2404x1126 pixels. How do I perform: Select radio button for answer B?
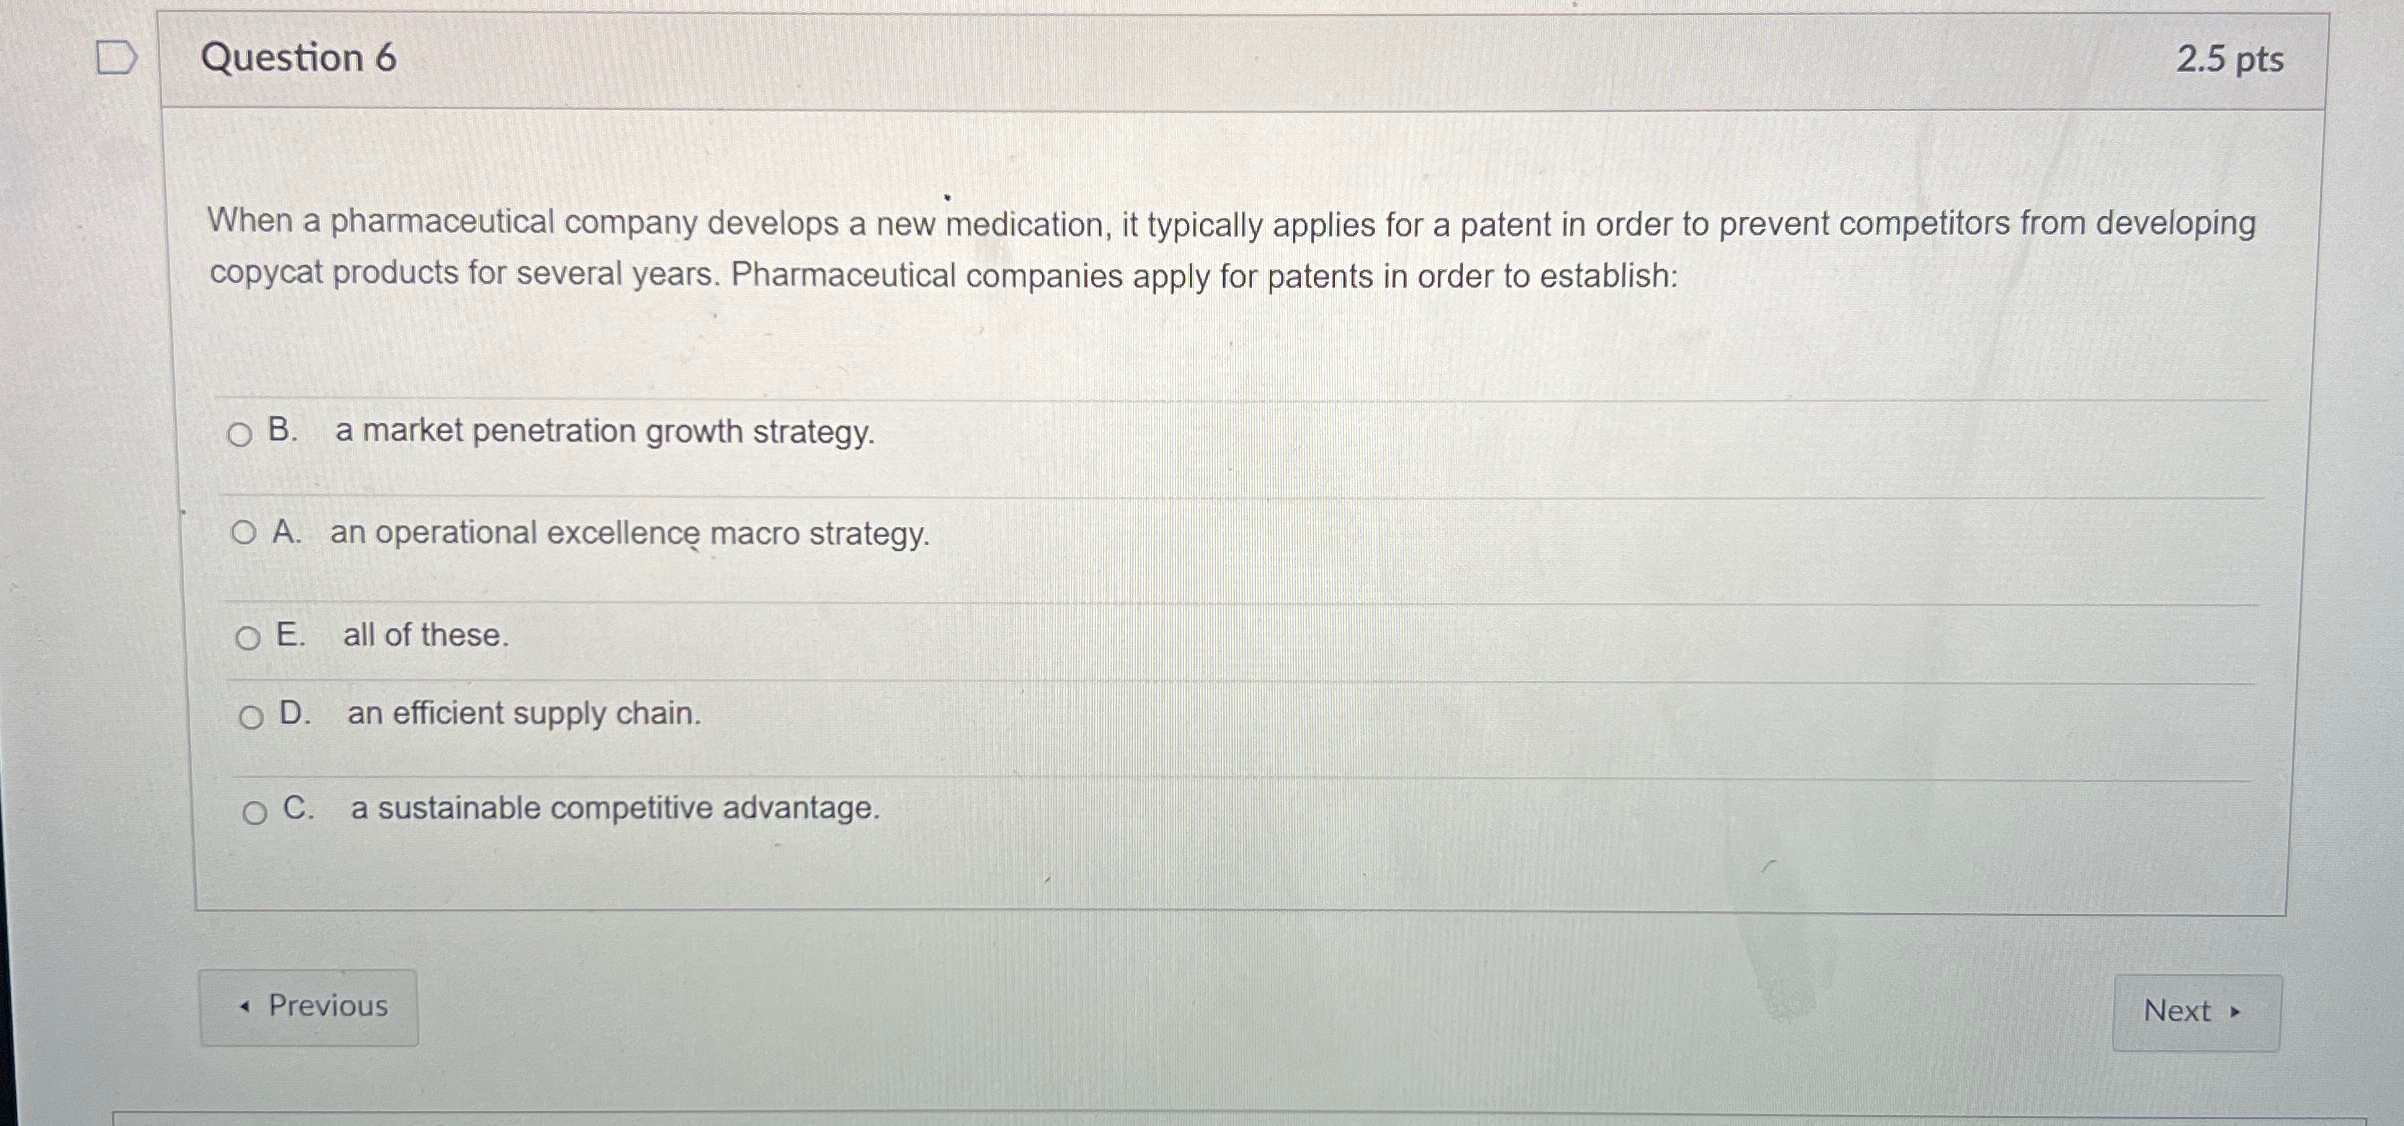[240, 434]
